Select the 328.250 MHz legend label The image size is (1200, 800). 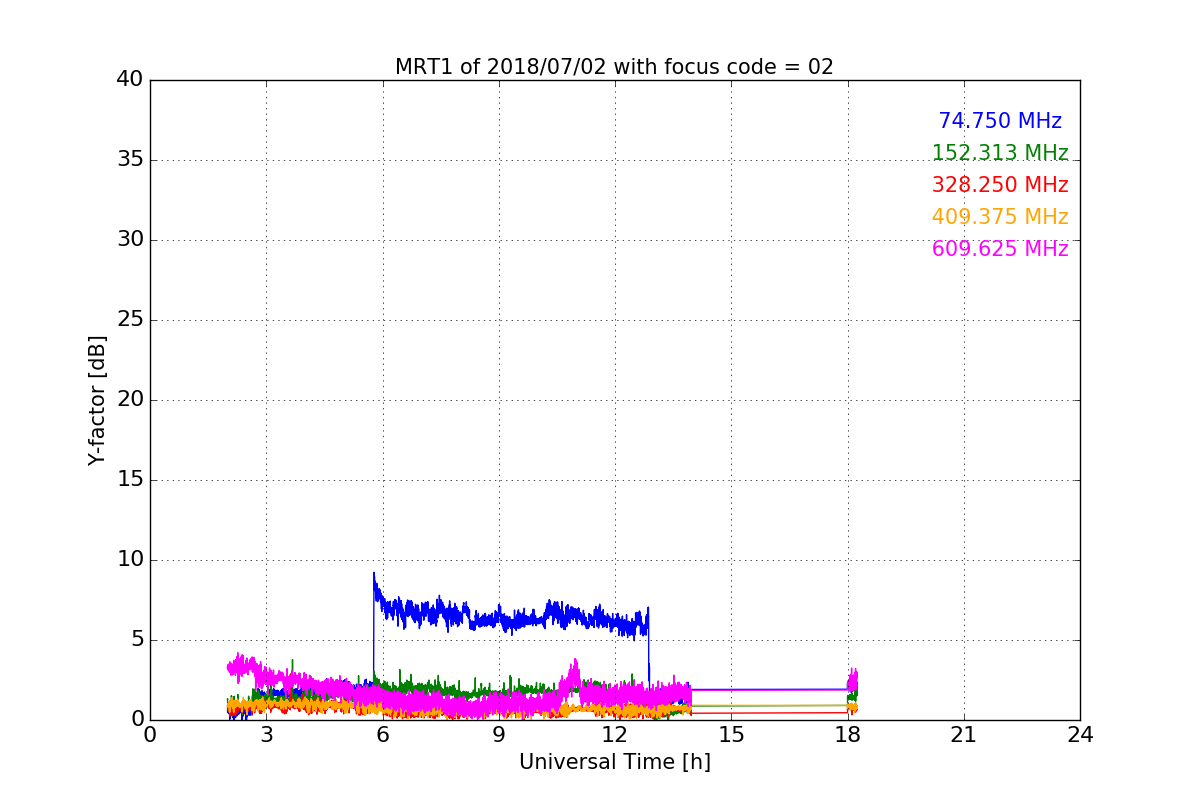coord(1000,185)
